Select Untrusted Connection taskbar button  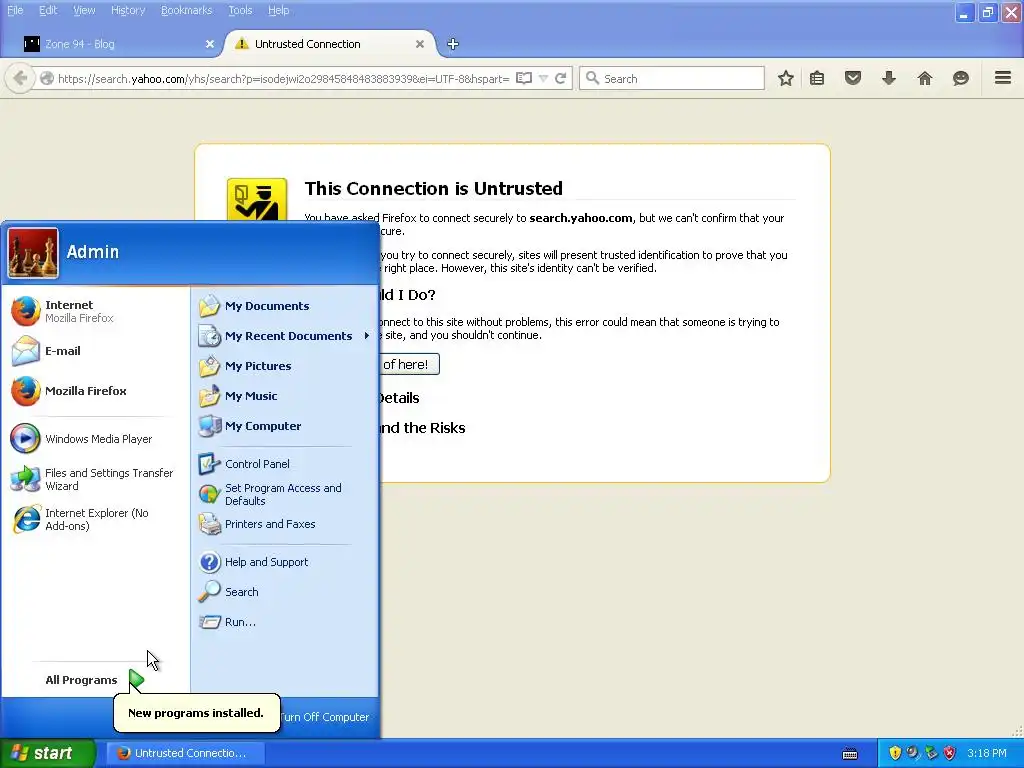pos(185,753)
